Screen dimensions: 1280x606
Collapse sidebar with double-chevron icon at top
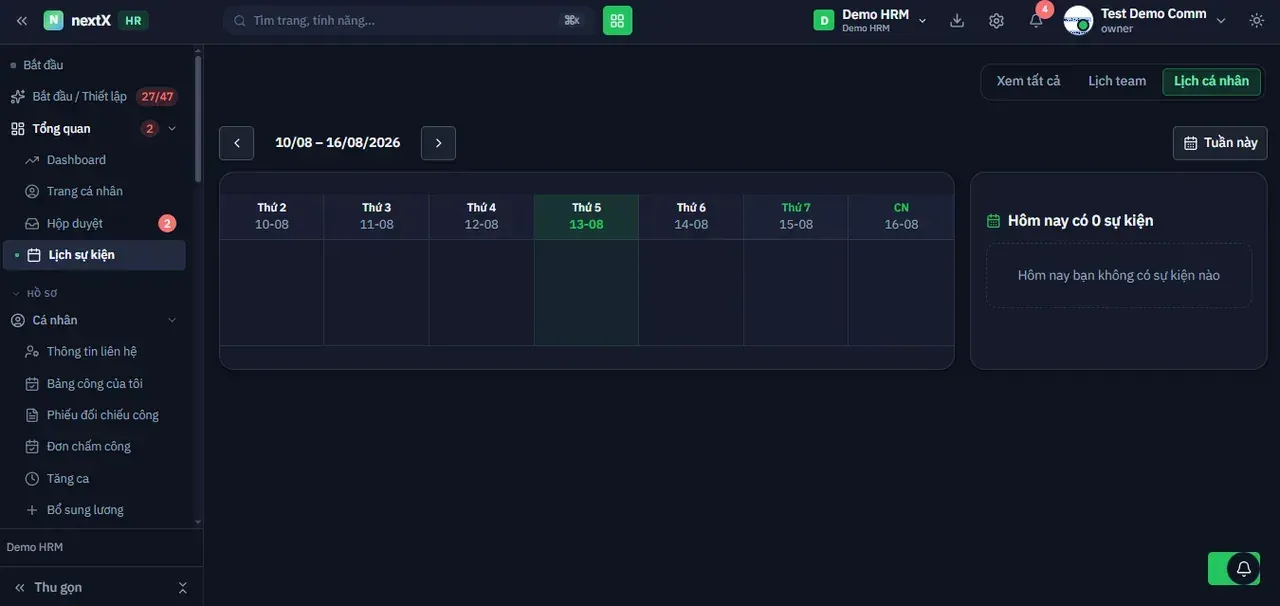coord(22,21)
